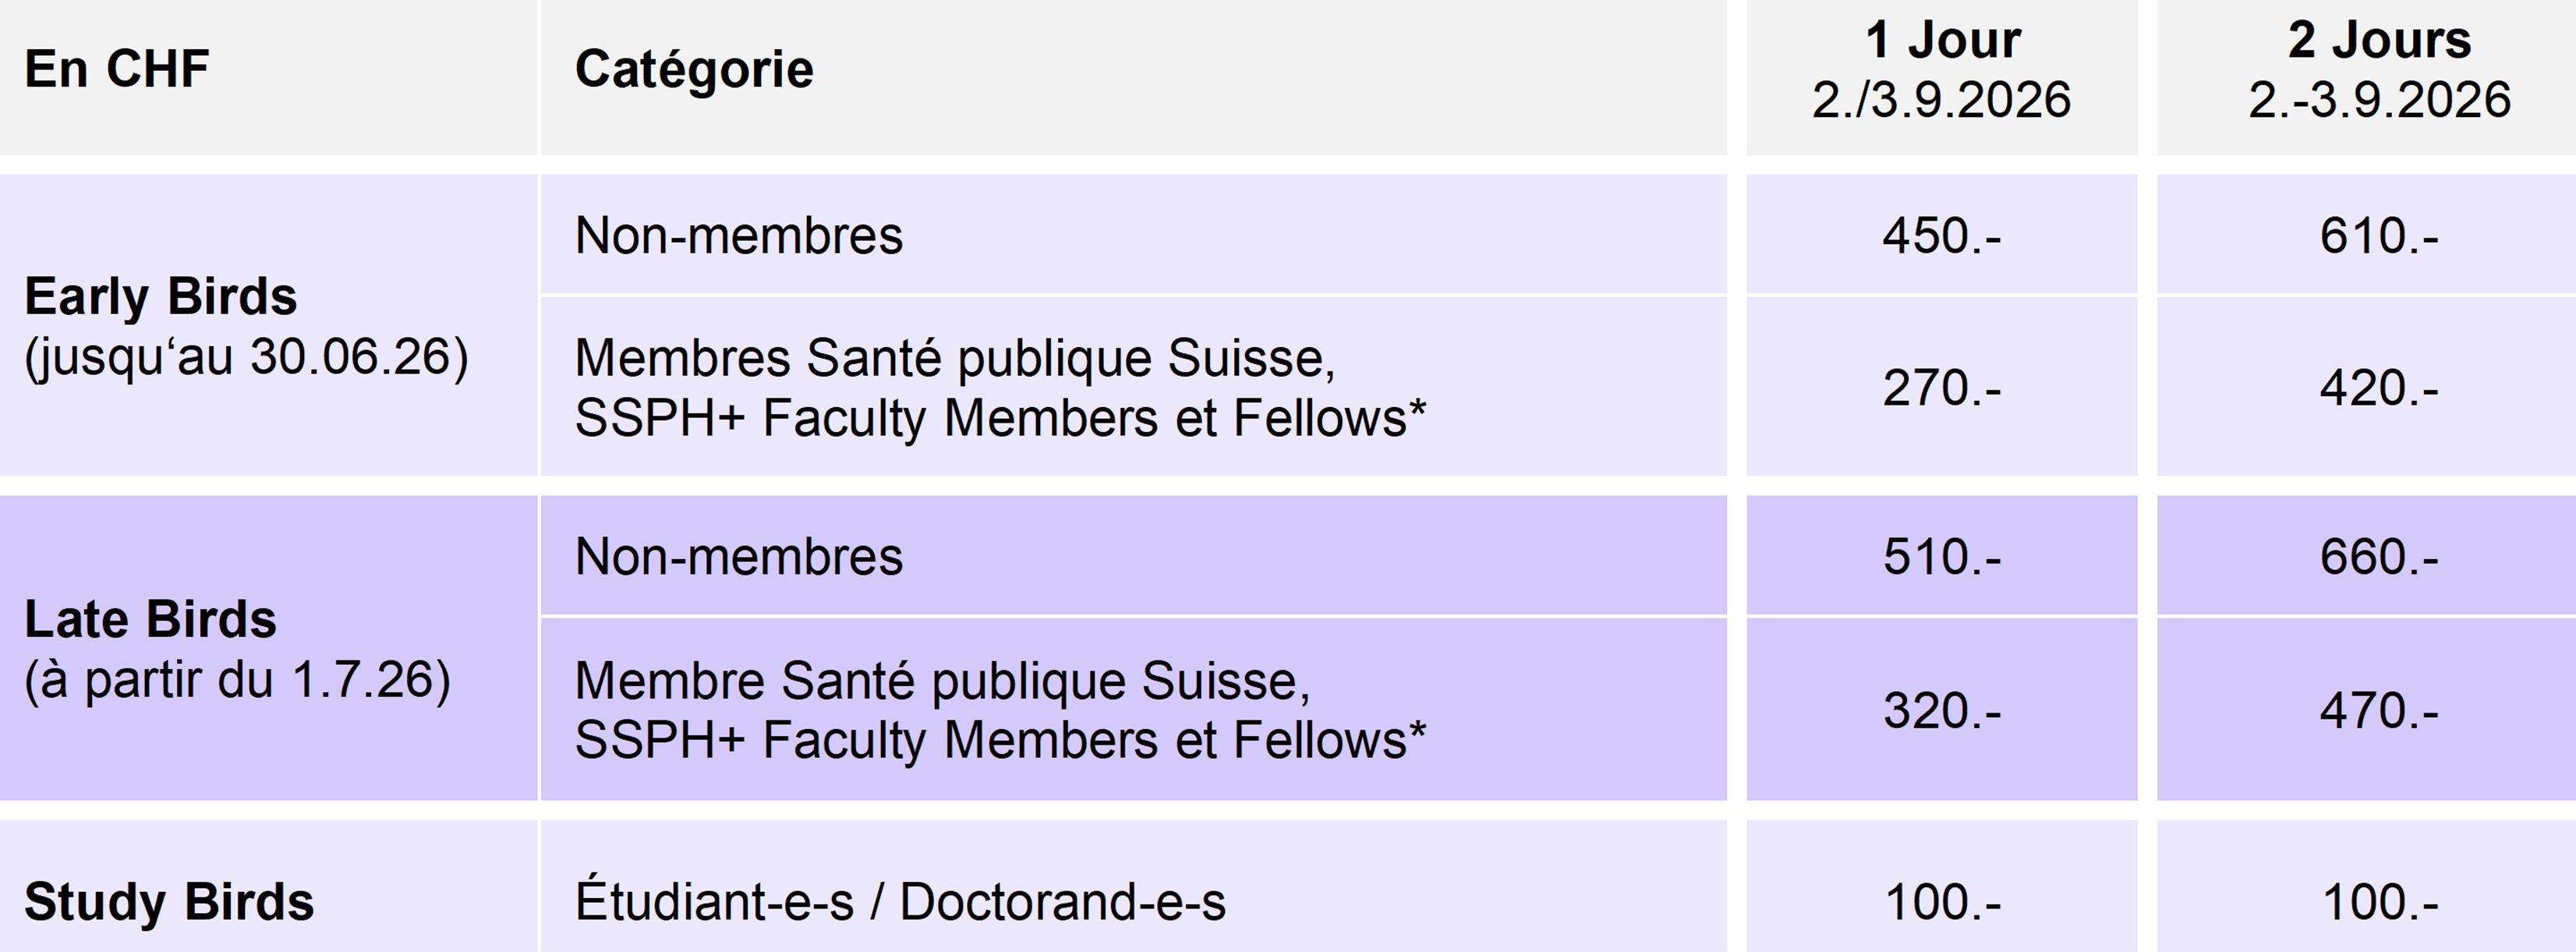Click the 270.- price cell

[x=1941, y=388]
